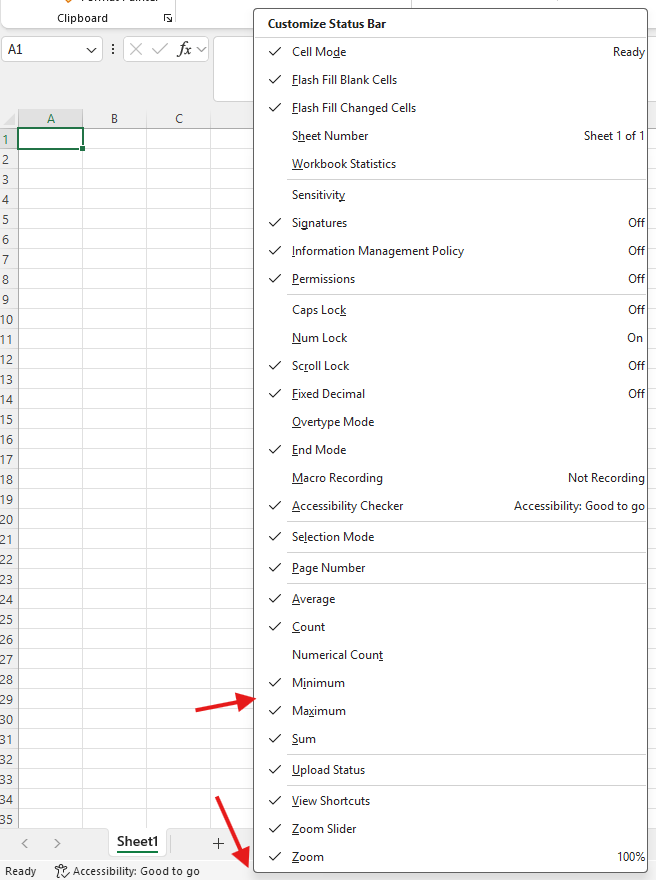This screenshot has width=656, height=880.
Task: Click the Customize Status Bar title
Action: tap(327, 24)
